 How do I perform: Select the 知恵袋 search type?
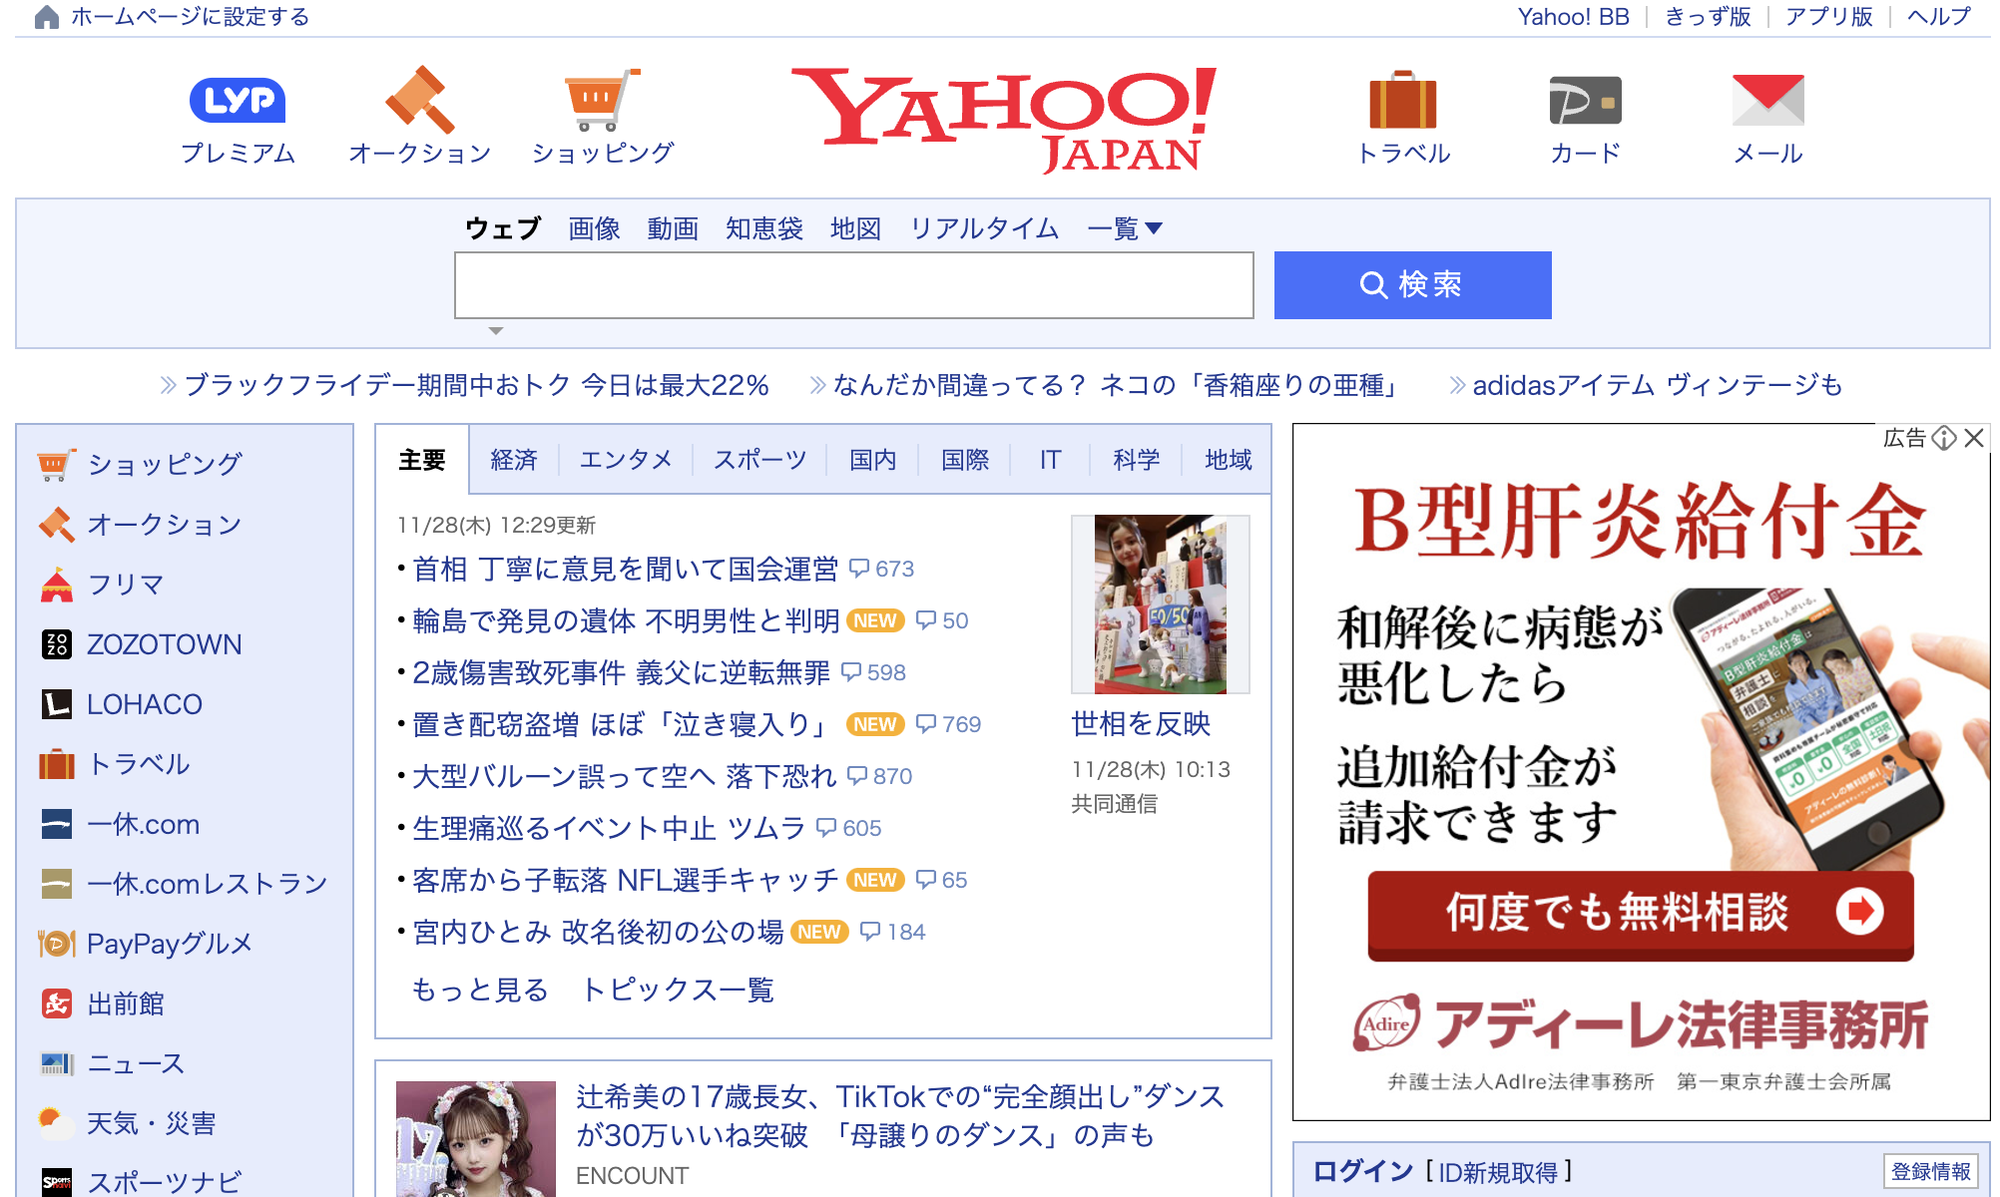pos(764,229)
